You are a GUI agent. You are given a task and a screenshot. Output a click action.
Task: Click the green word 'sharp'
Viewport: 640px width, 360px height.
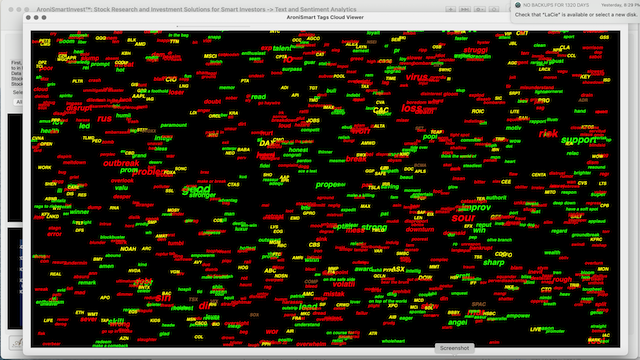pos(493,262)
